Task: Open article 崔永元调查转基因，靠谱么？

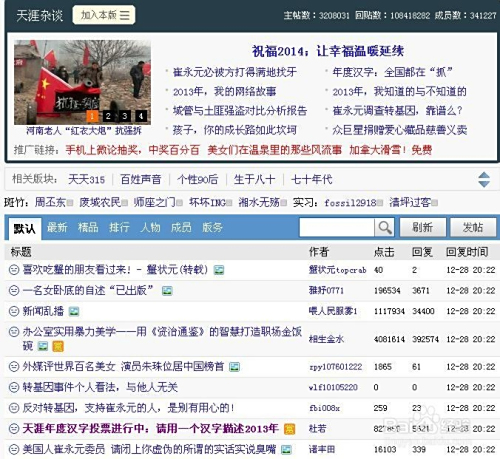Action: tap(397, 110)
